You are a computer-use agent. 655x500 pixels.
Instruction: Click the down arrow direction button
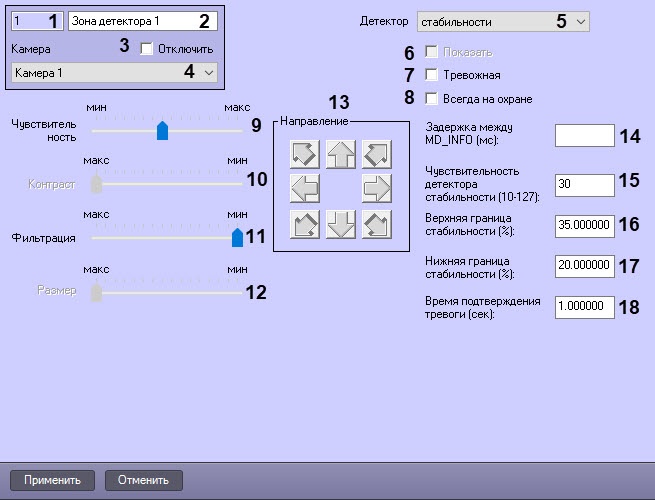point(341,224)
